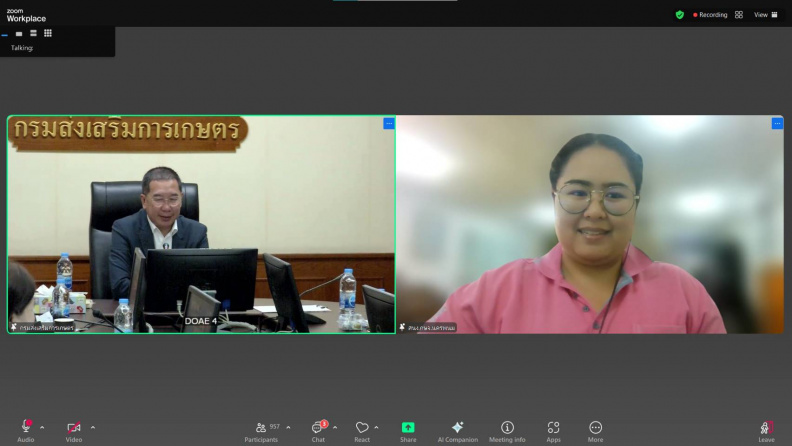Switch to grid layout in mini toolbar

pos(48,33)
